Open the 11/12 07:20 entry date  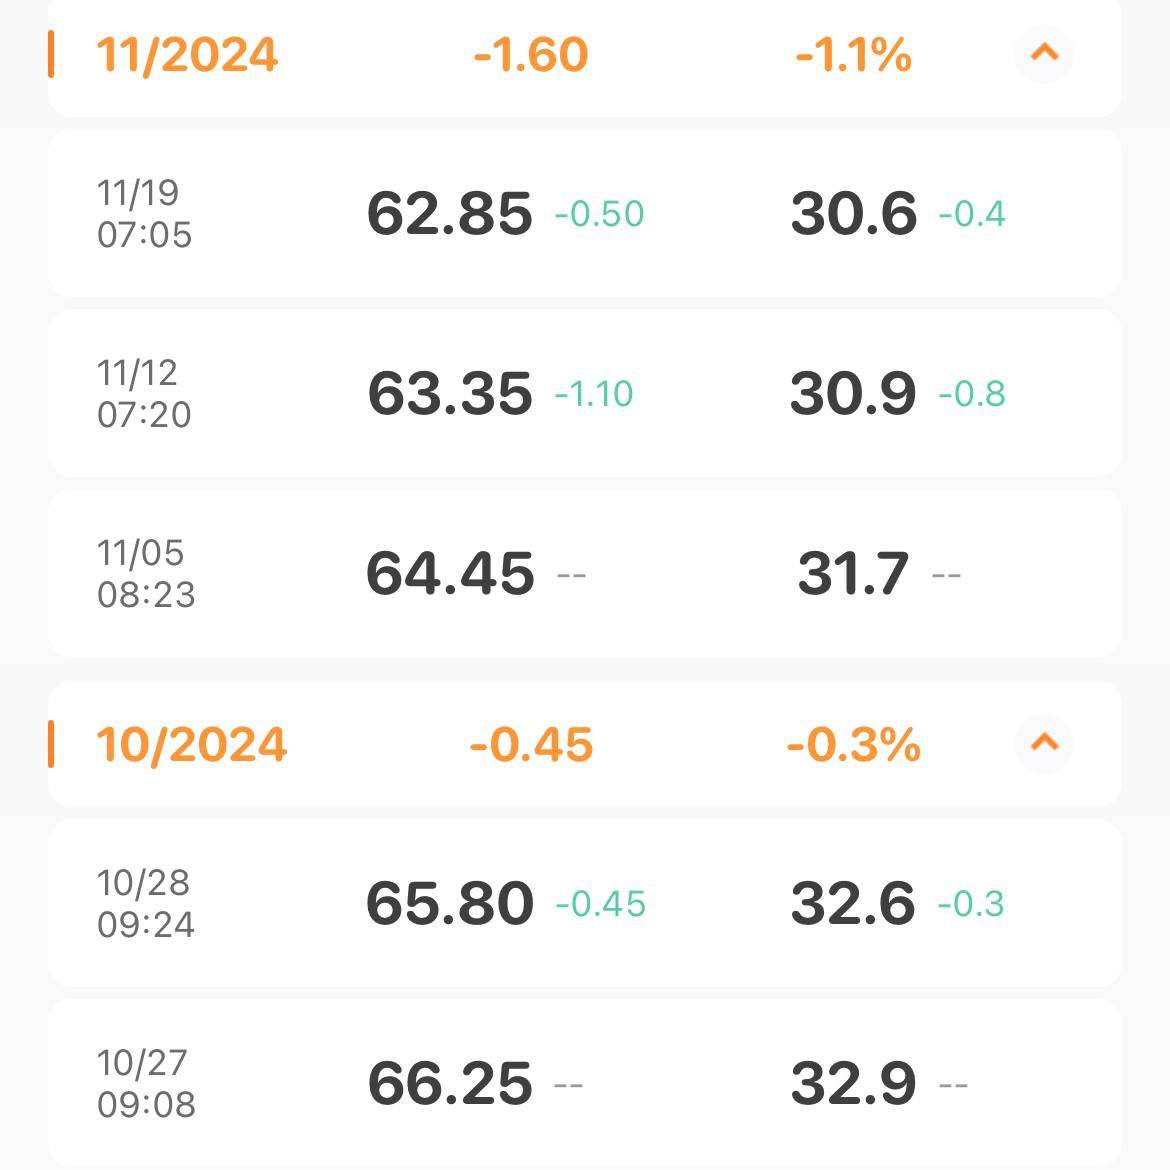pyautogui.click(x=144, y=393)
